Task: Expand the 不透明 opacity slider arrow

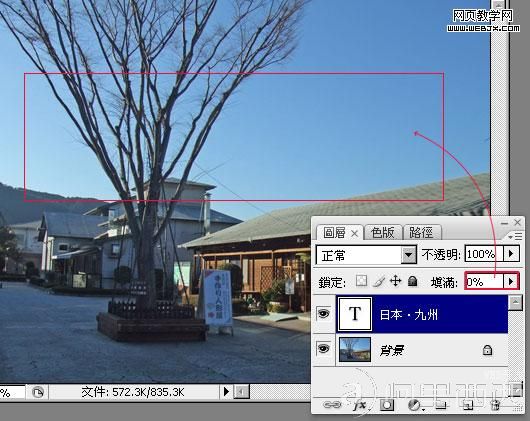Action: (x=511, y=253)
